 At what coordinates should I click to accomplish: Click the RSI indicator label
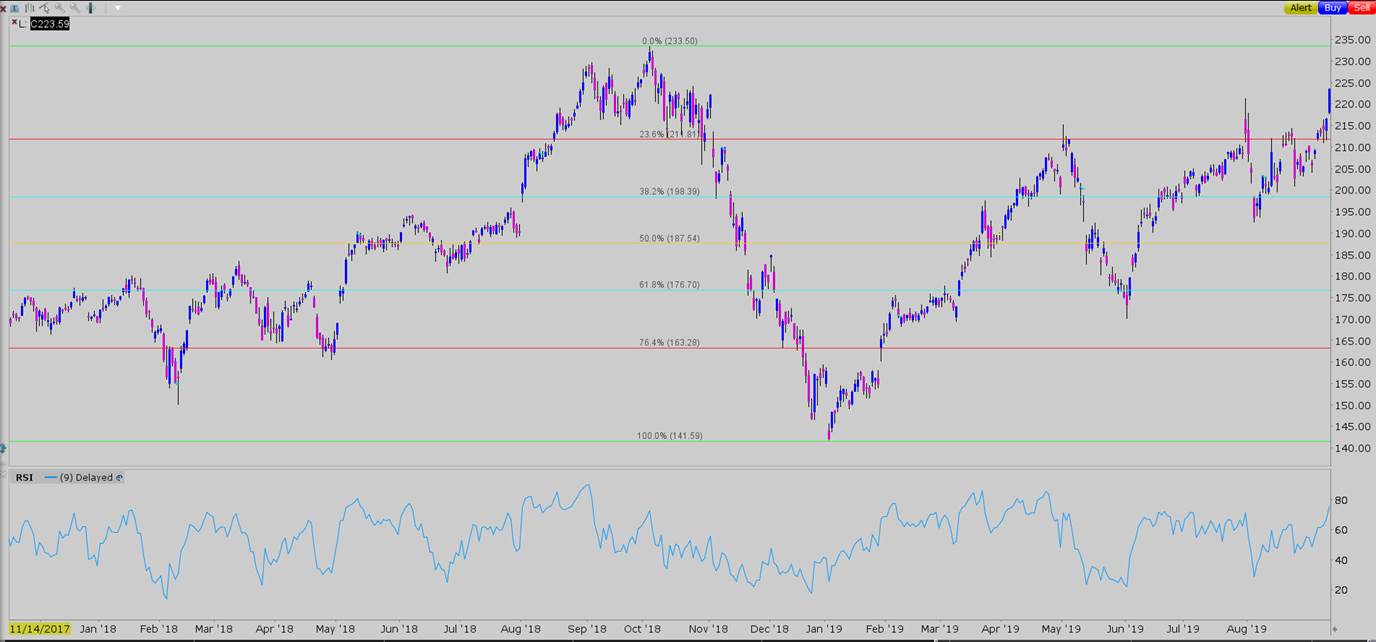[24, 478]
